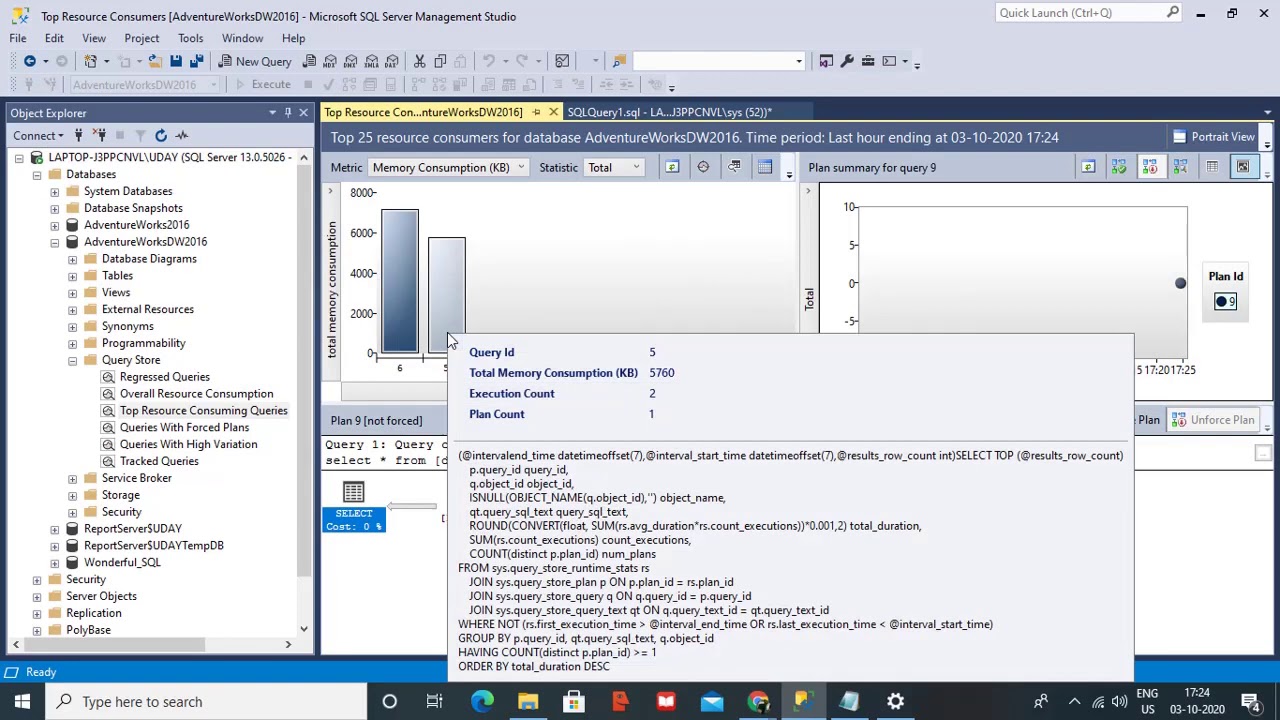Click the Save All disks icon
This screenshot has height=720, width=1280.
tap(196, 61)
